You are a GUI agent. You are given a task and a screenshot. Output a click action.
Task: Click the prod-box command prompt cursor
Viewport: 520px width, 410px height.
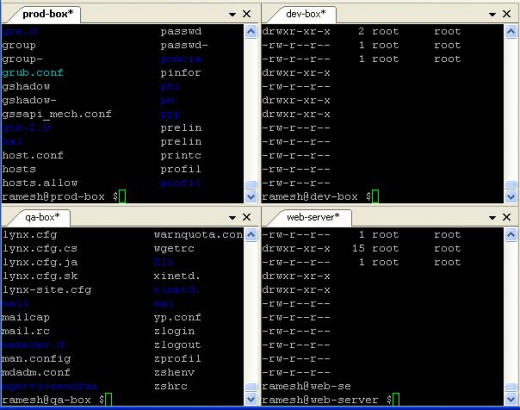[122, 196]
